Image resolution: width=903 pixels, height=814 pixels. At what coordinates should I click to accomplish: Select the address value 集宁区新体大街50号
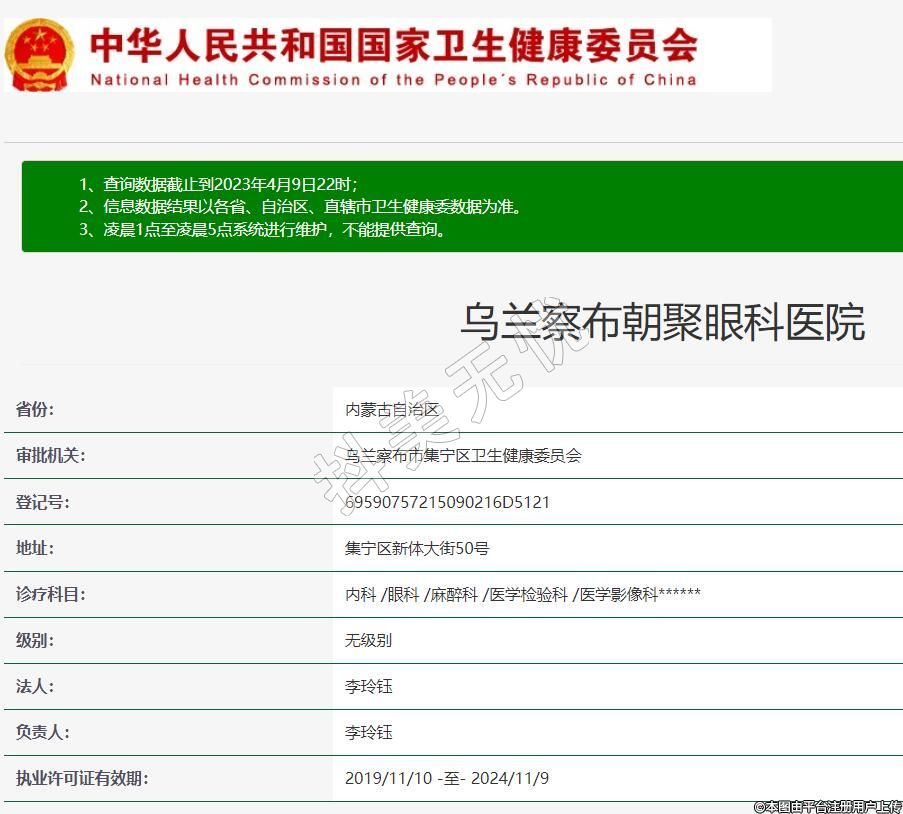pos(417,548)
